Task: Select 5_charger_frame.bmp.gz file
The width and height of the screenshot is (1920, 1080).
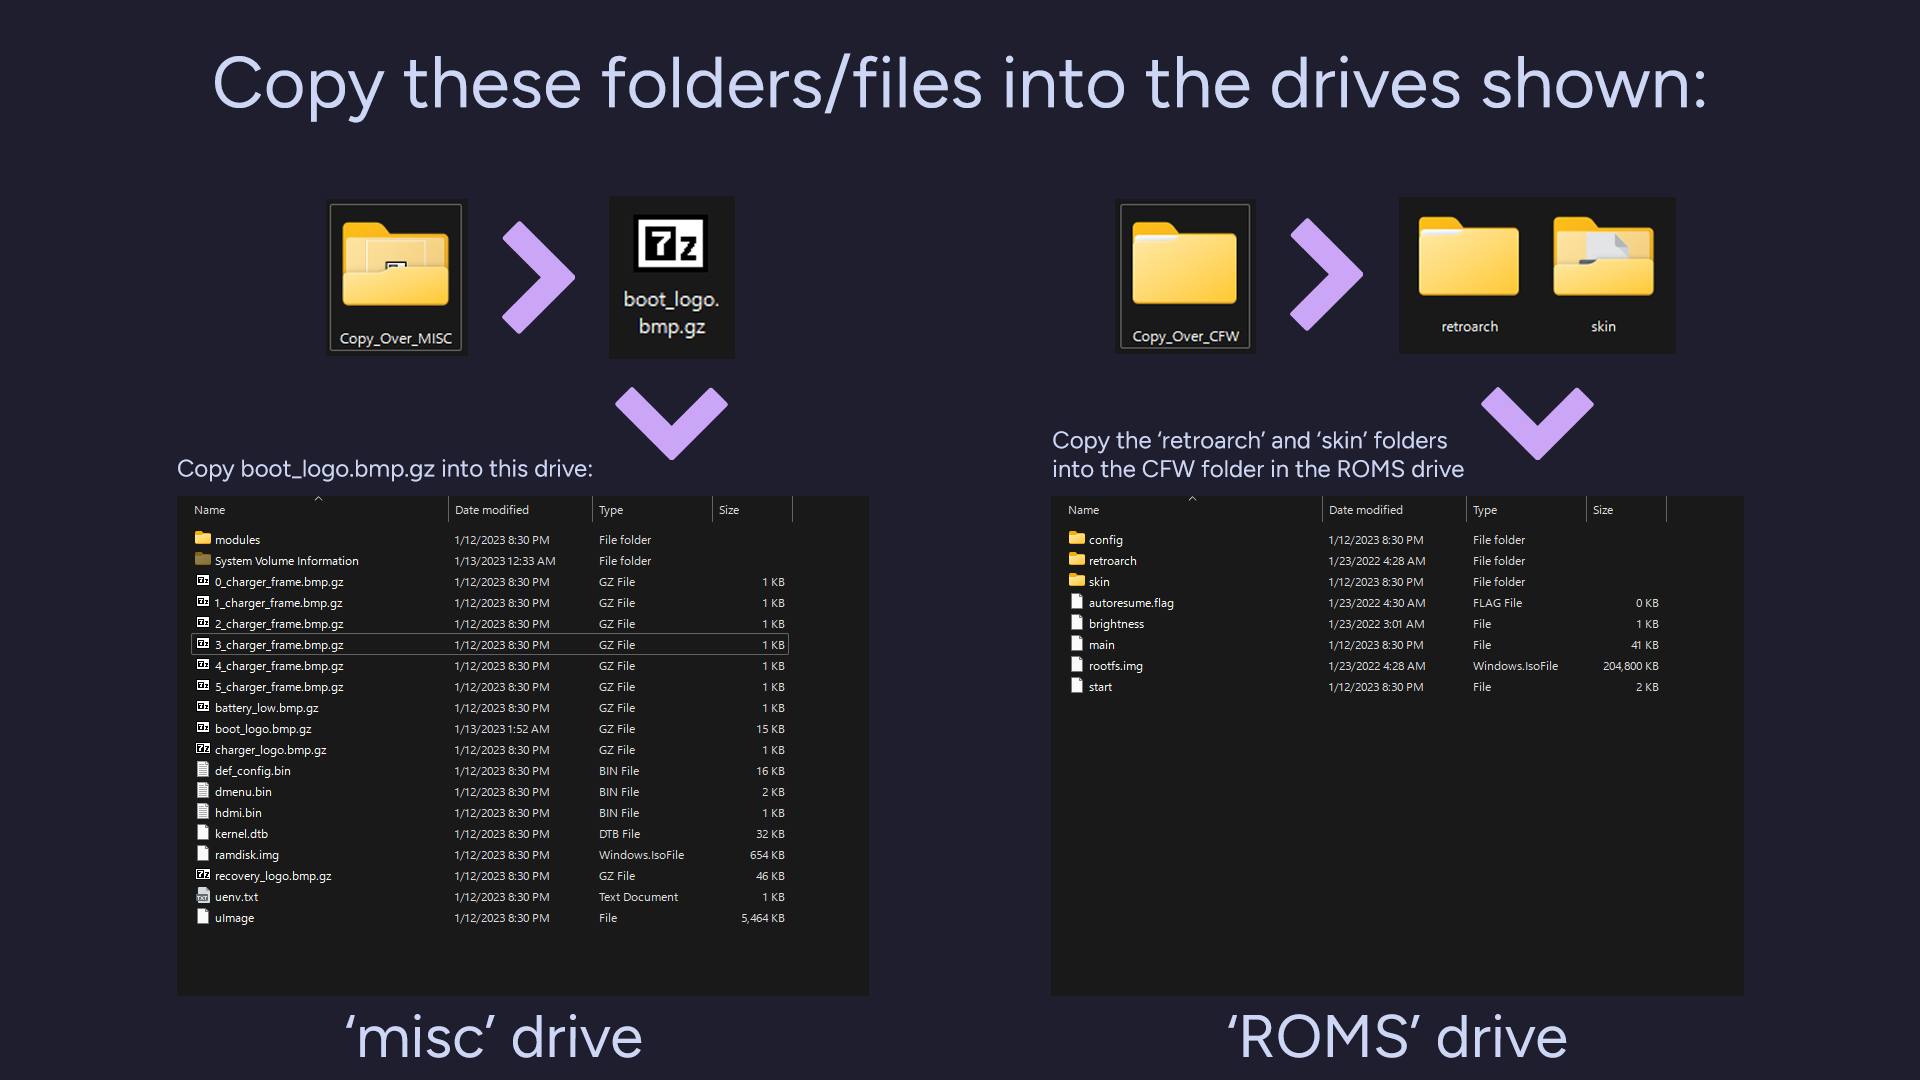Action: click(x=490, y=687)
